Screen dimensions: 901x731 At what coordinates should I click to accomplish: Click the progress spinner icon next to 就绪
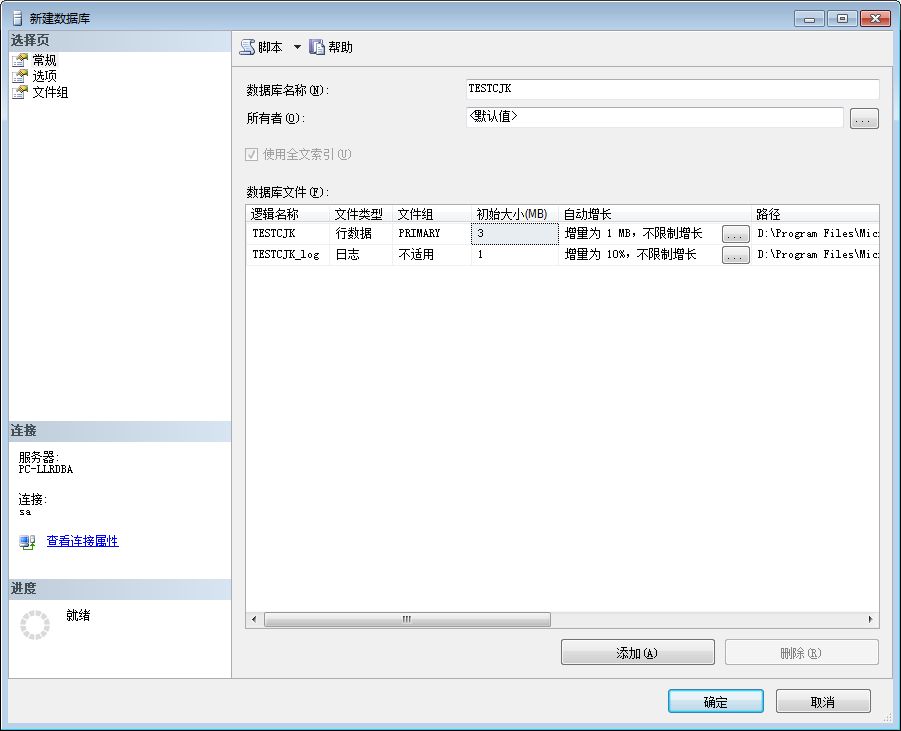[35, 625]
